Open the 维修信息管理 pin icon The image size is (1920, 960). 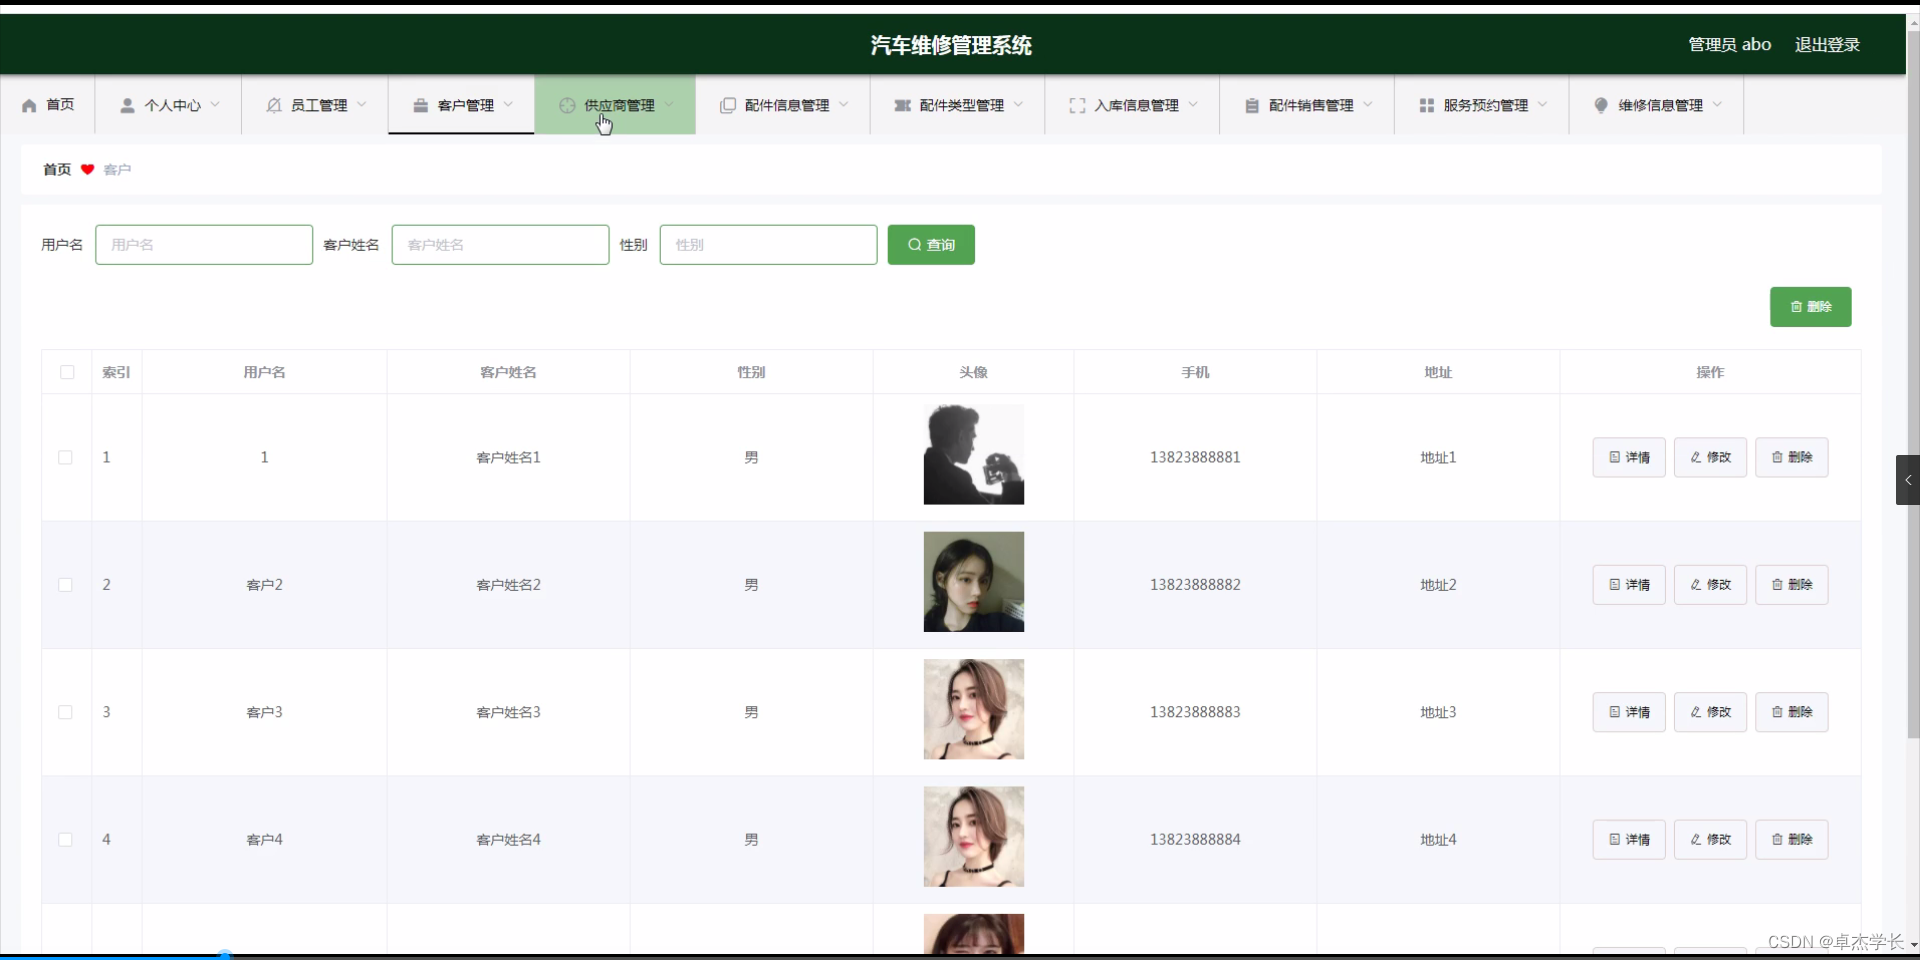[1601, 105]
